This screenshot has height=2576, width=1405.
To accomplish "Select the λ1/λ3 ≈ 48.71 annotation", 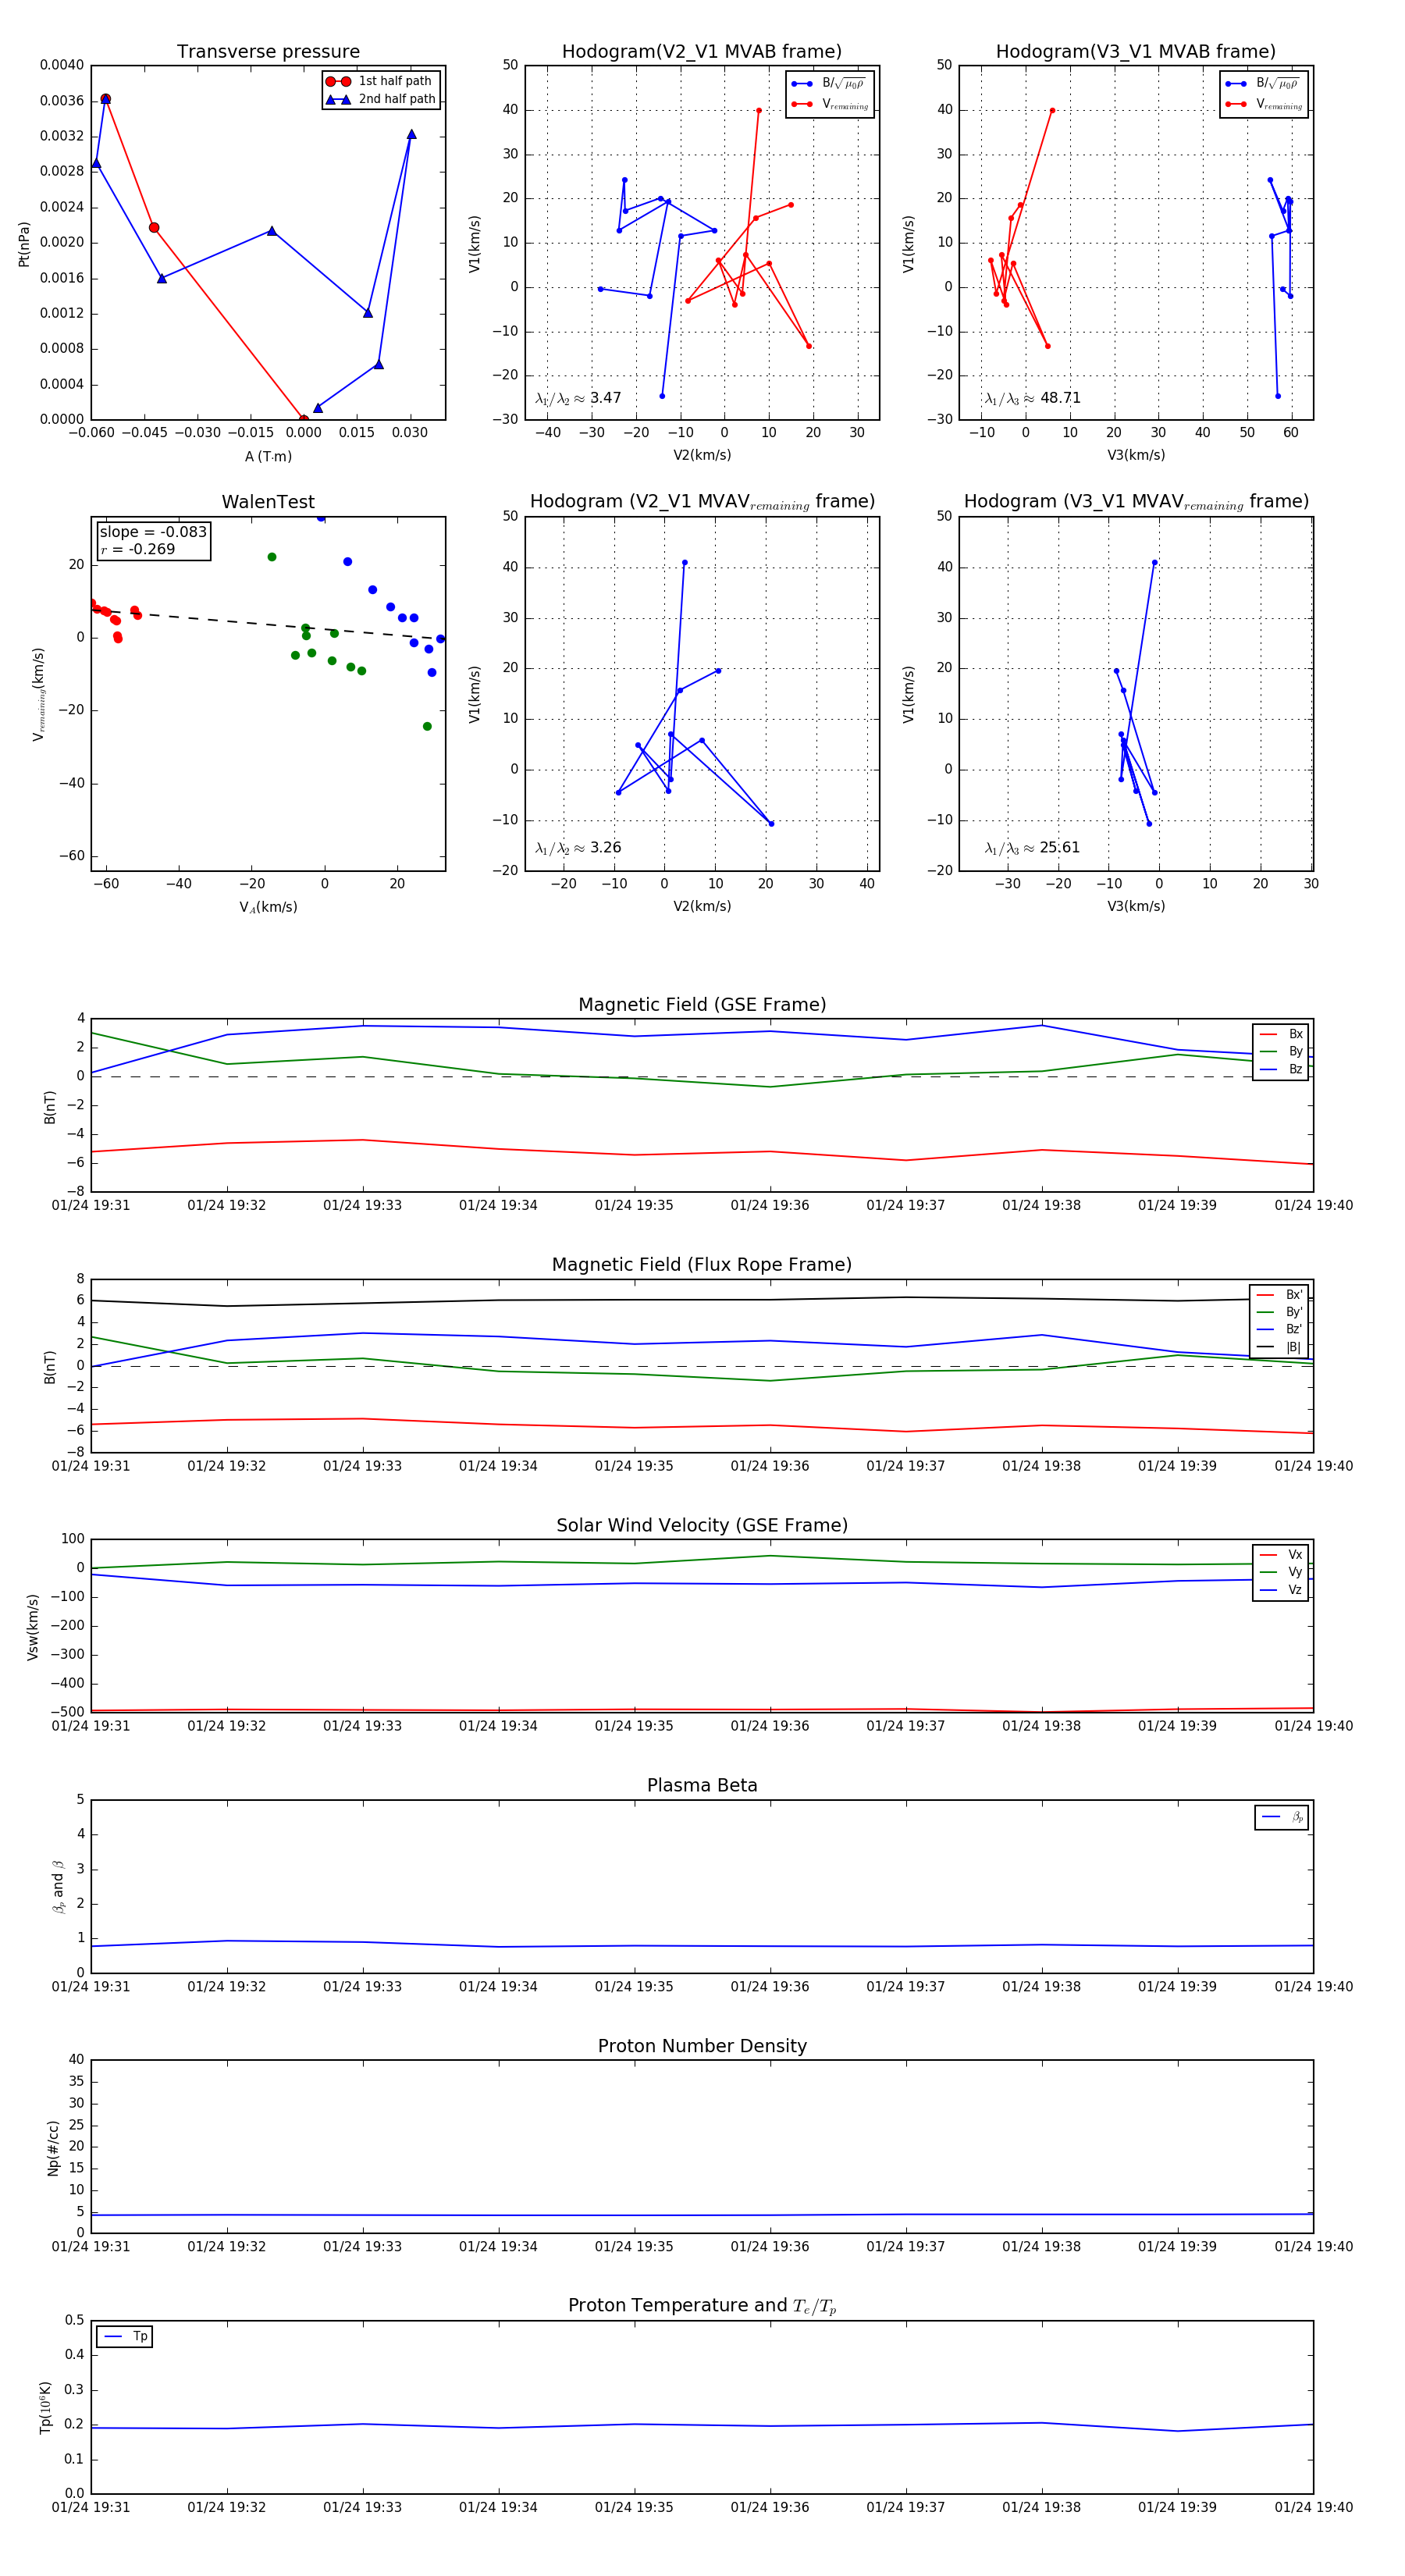I will click(x=1032, y=398).
